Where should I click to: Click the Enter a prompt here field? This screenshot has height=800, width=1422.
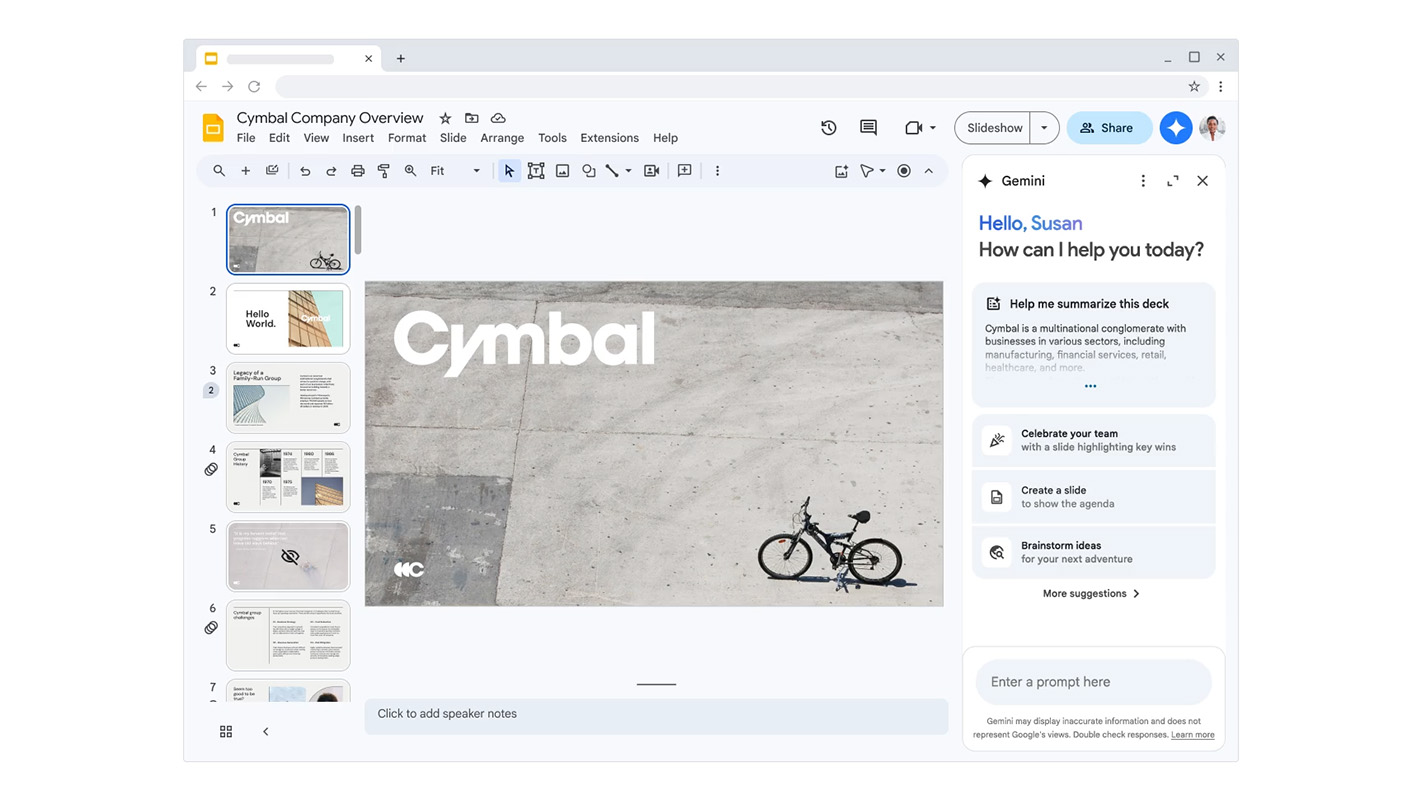click(1093, 682)
